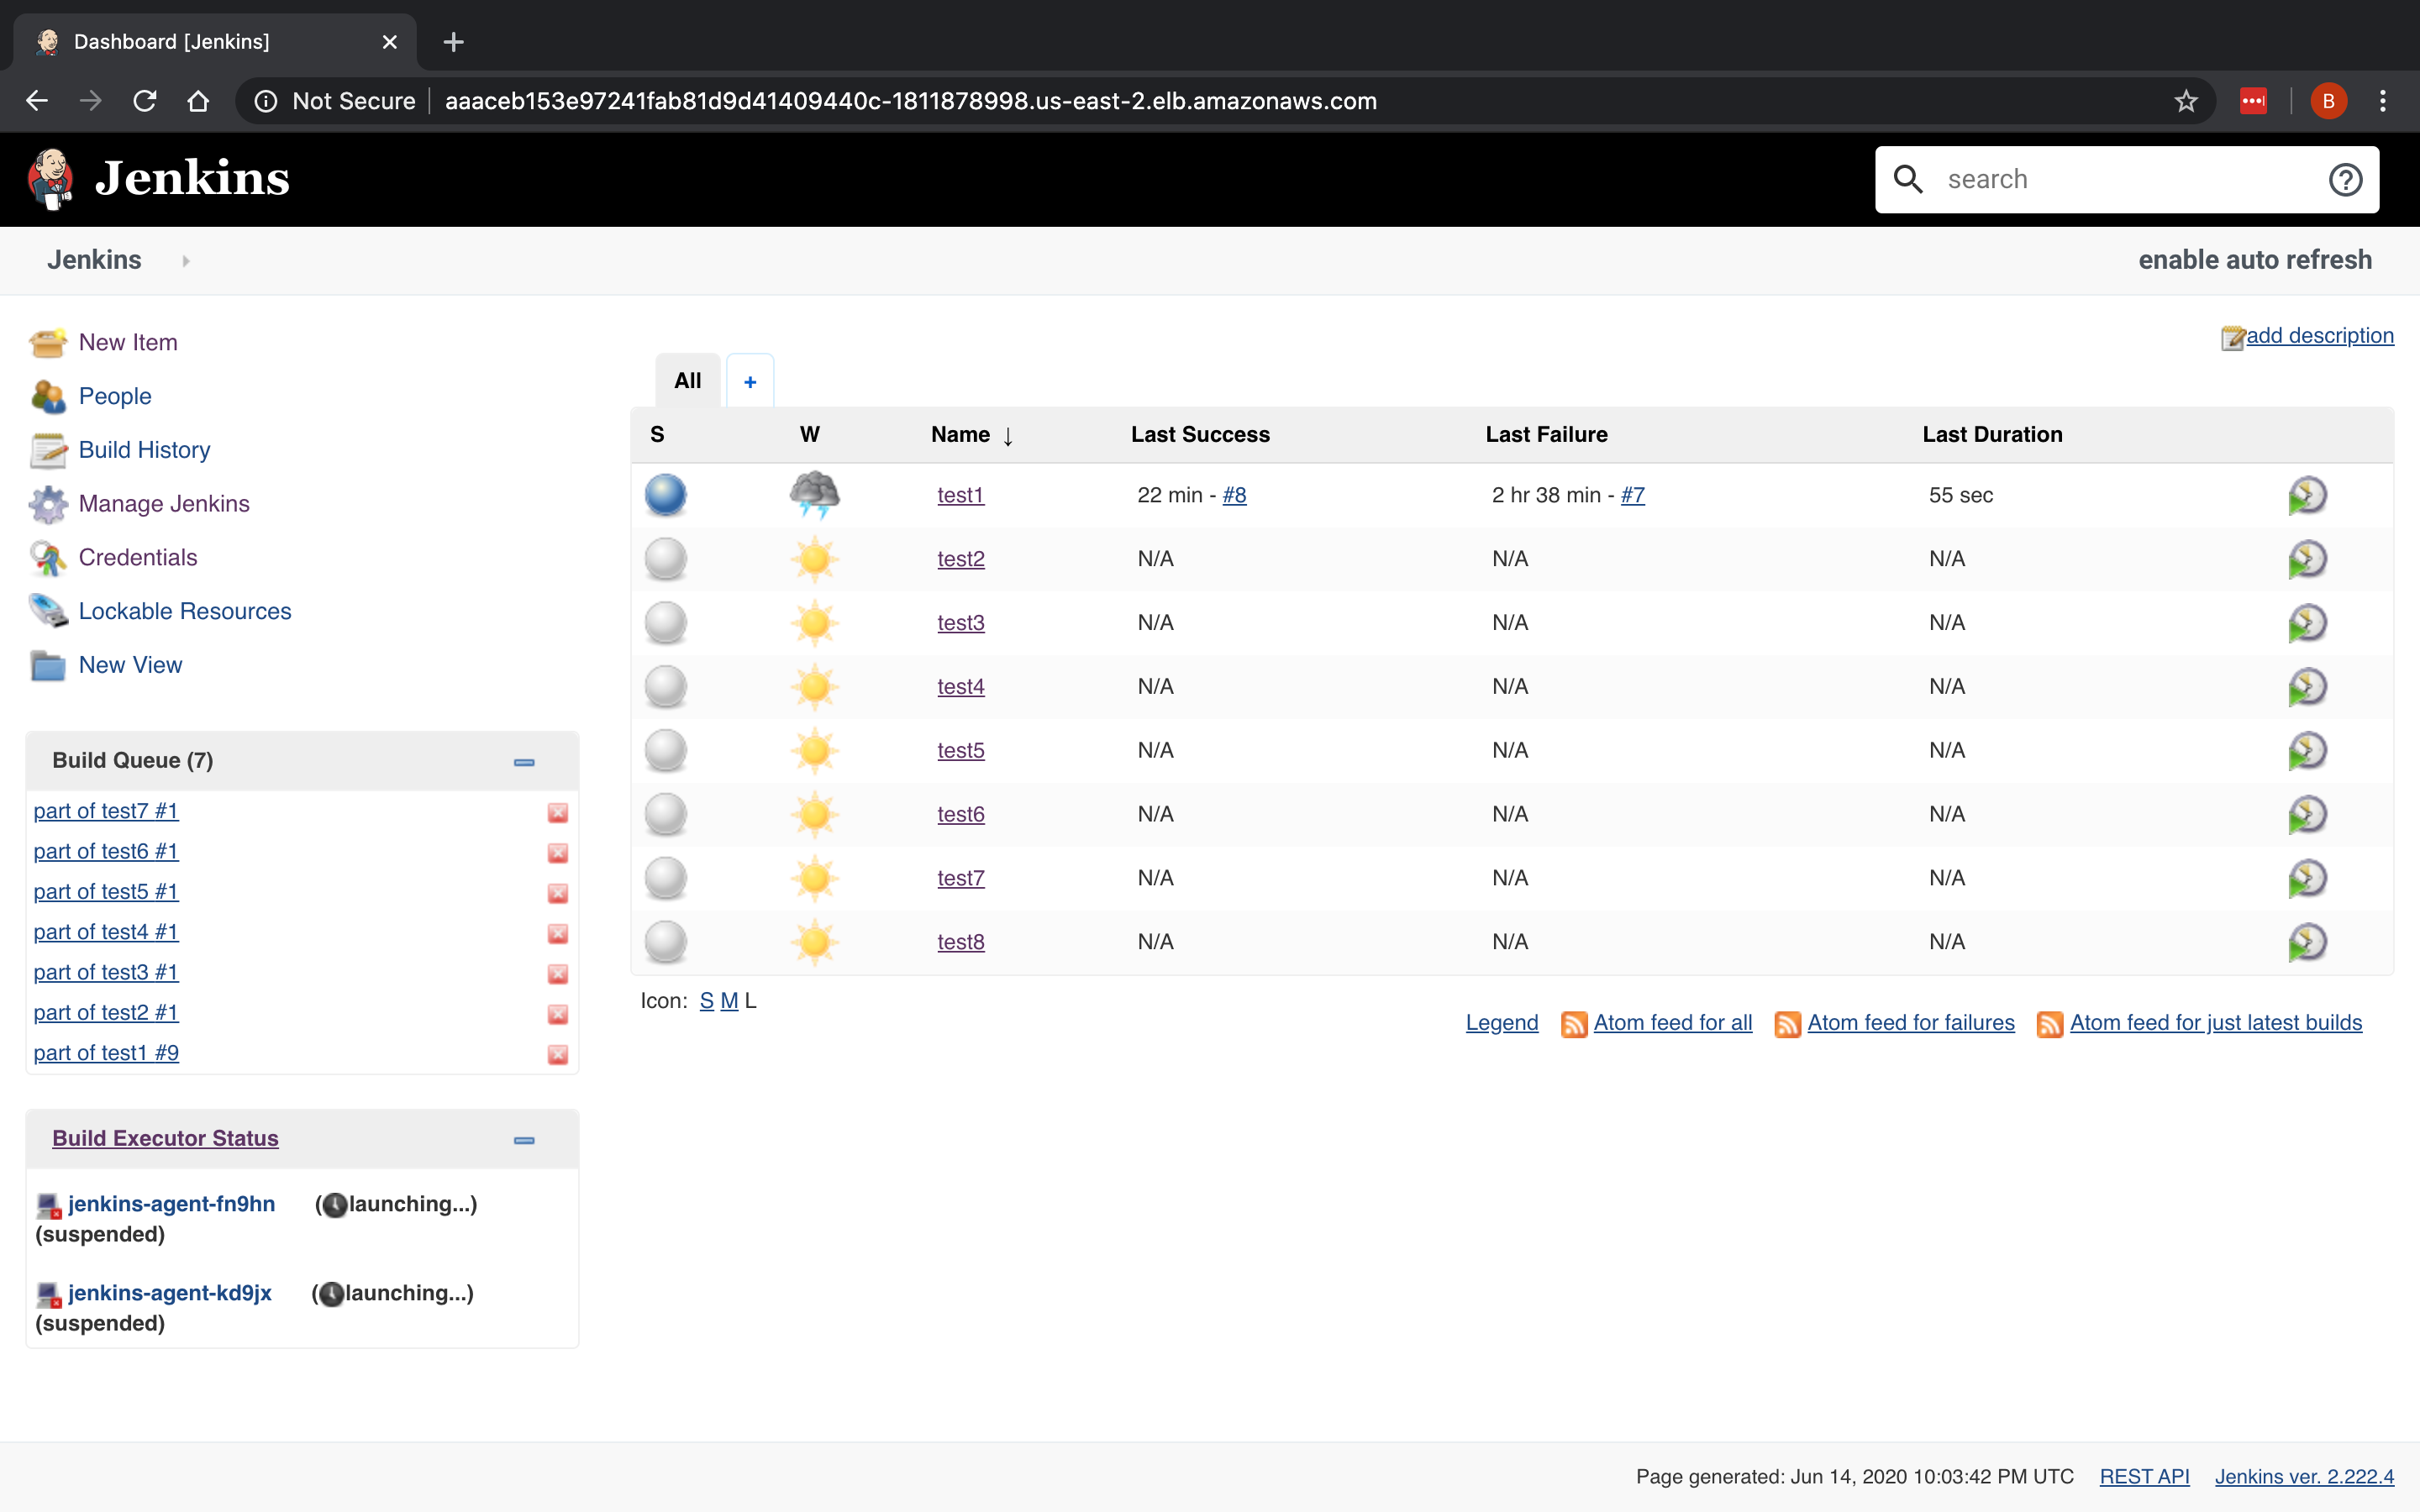The image size is (2420, 1512).
Task: Sort jobs by S status column
Action: [x=657, y=435]
